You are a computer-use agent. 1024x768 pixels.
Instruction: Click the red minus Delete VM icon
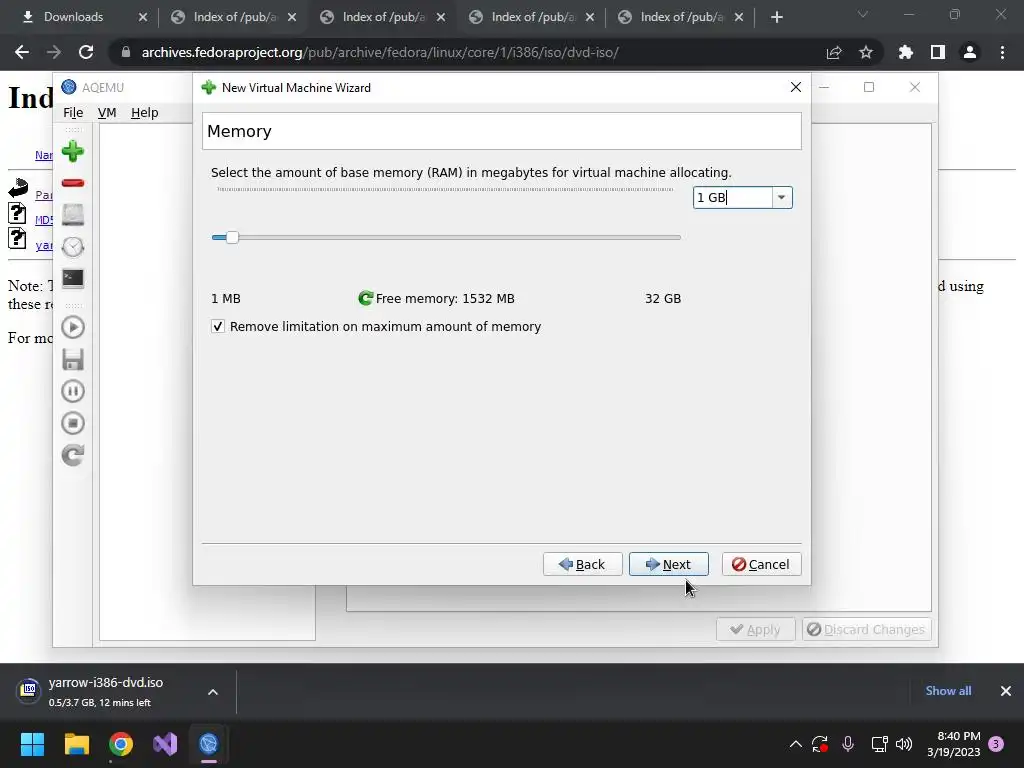coord(72,183)
